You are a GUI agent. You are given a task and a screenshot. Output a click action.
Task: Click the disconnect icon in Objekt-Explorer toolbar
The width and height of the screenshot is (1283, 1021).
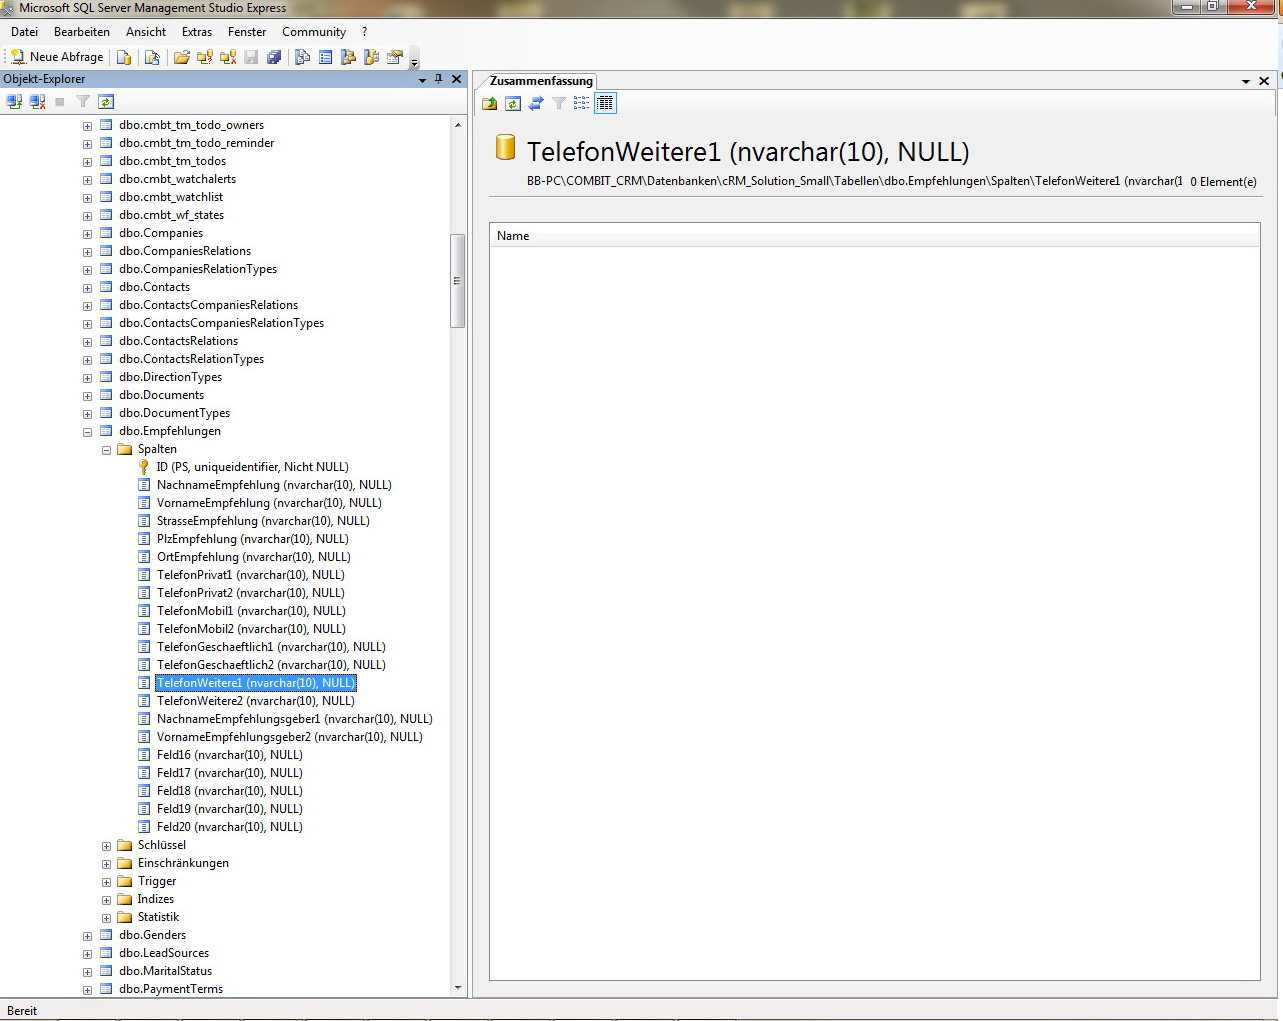tap(37, 102)
